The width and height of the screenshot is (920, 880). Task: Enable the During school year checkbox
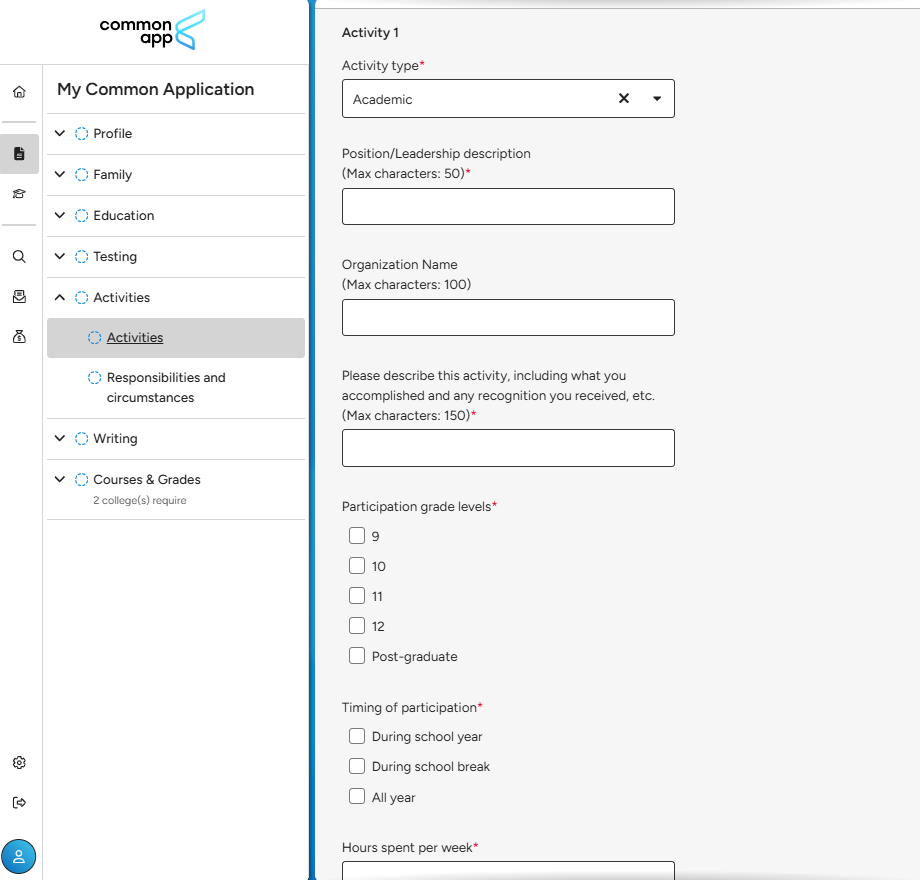point(357,737)
